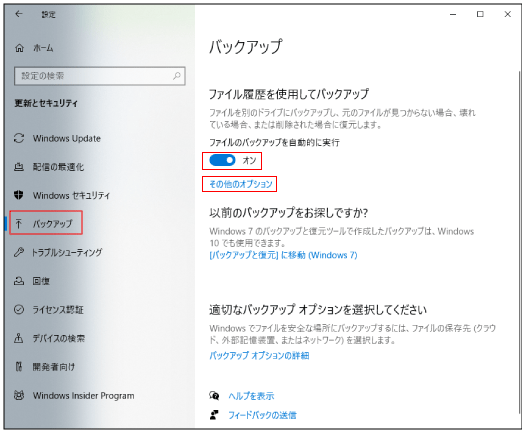Open [バックアップと復元]に移動 (Windows 7) link
522x432 pixels.
283,255
